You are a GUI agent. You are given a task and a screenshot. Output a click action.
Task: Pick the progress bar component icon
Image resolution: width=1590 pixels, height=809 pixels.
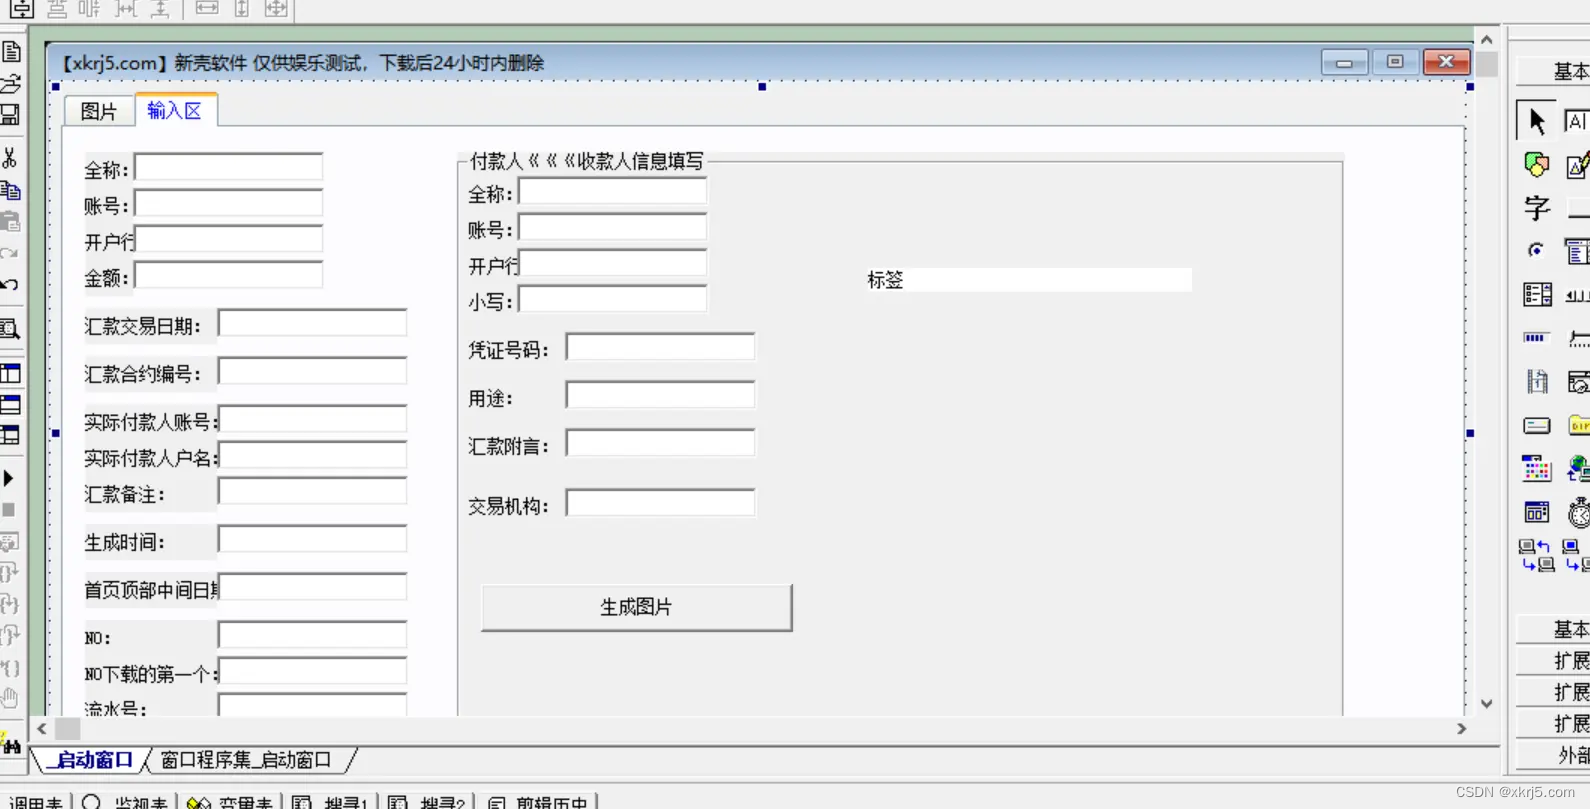pyautogui.click(x=1536, y=338)
